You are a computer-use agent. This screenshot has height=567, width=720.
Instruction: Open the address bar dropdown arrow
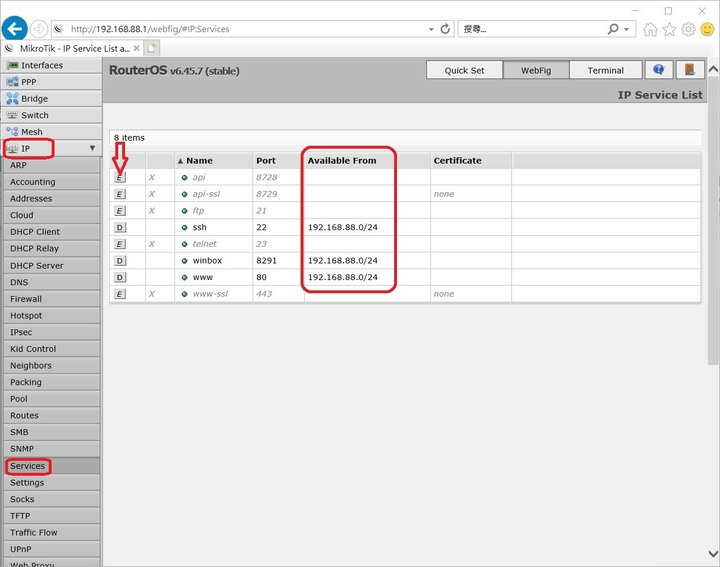(431, 29)
